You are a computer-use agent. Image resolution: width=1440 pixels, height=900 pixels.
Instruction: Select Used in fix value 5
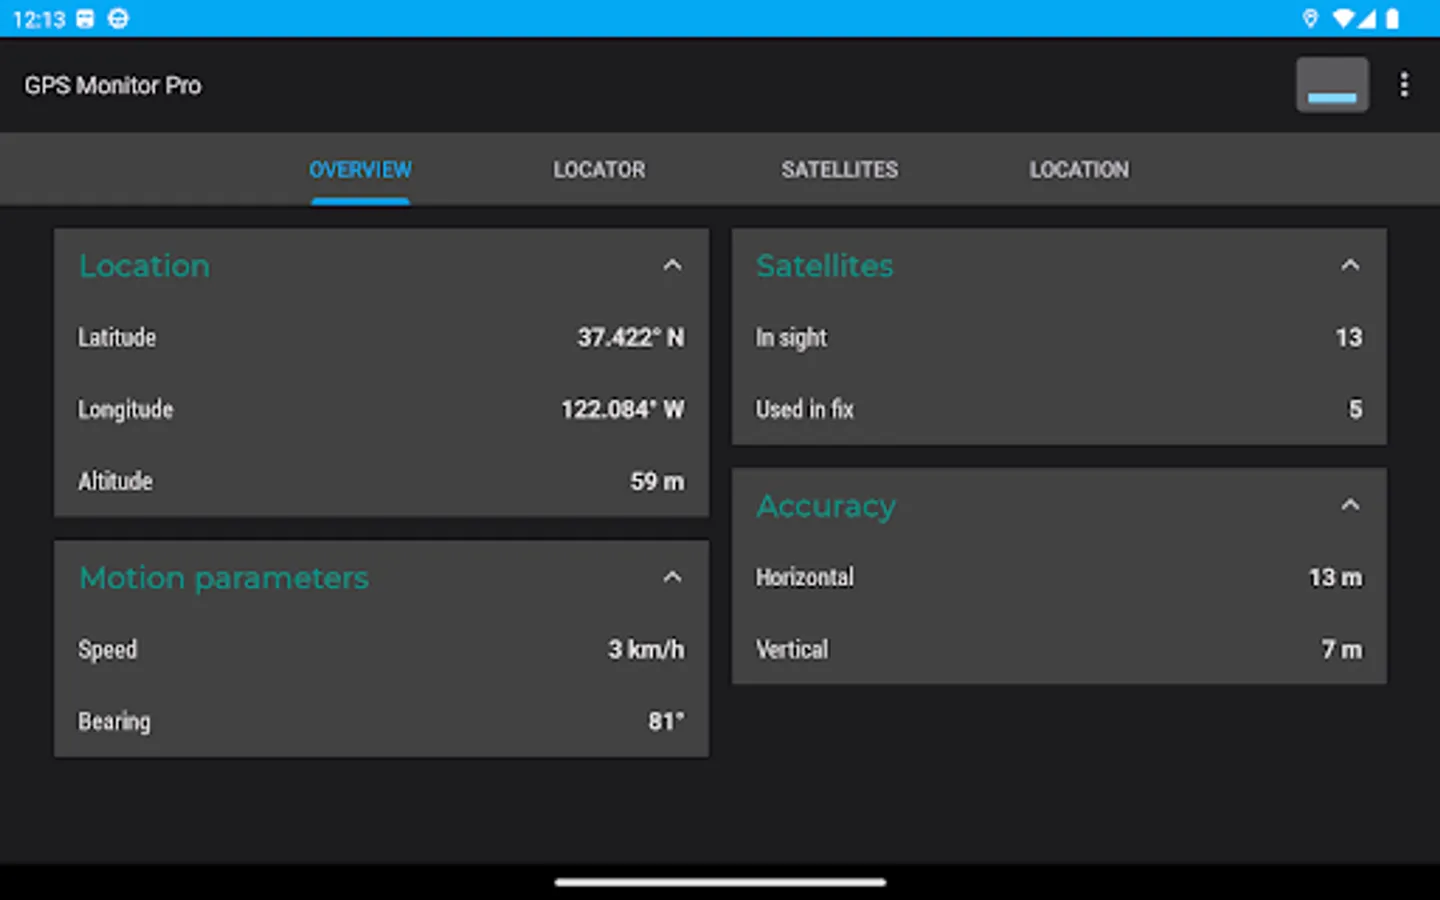(x=1356, y=410)
